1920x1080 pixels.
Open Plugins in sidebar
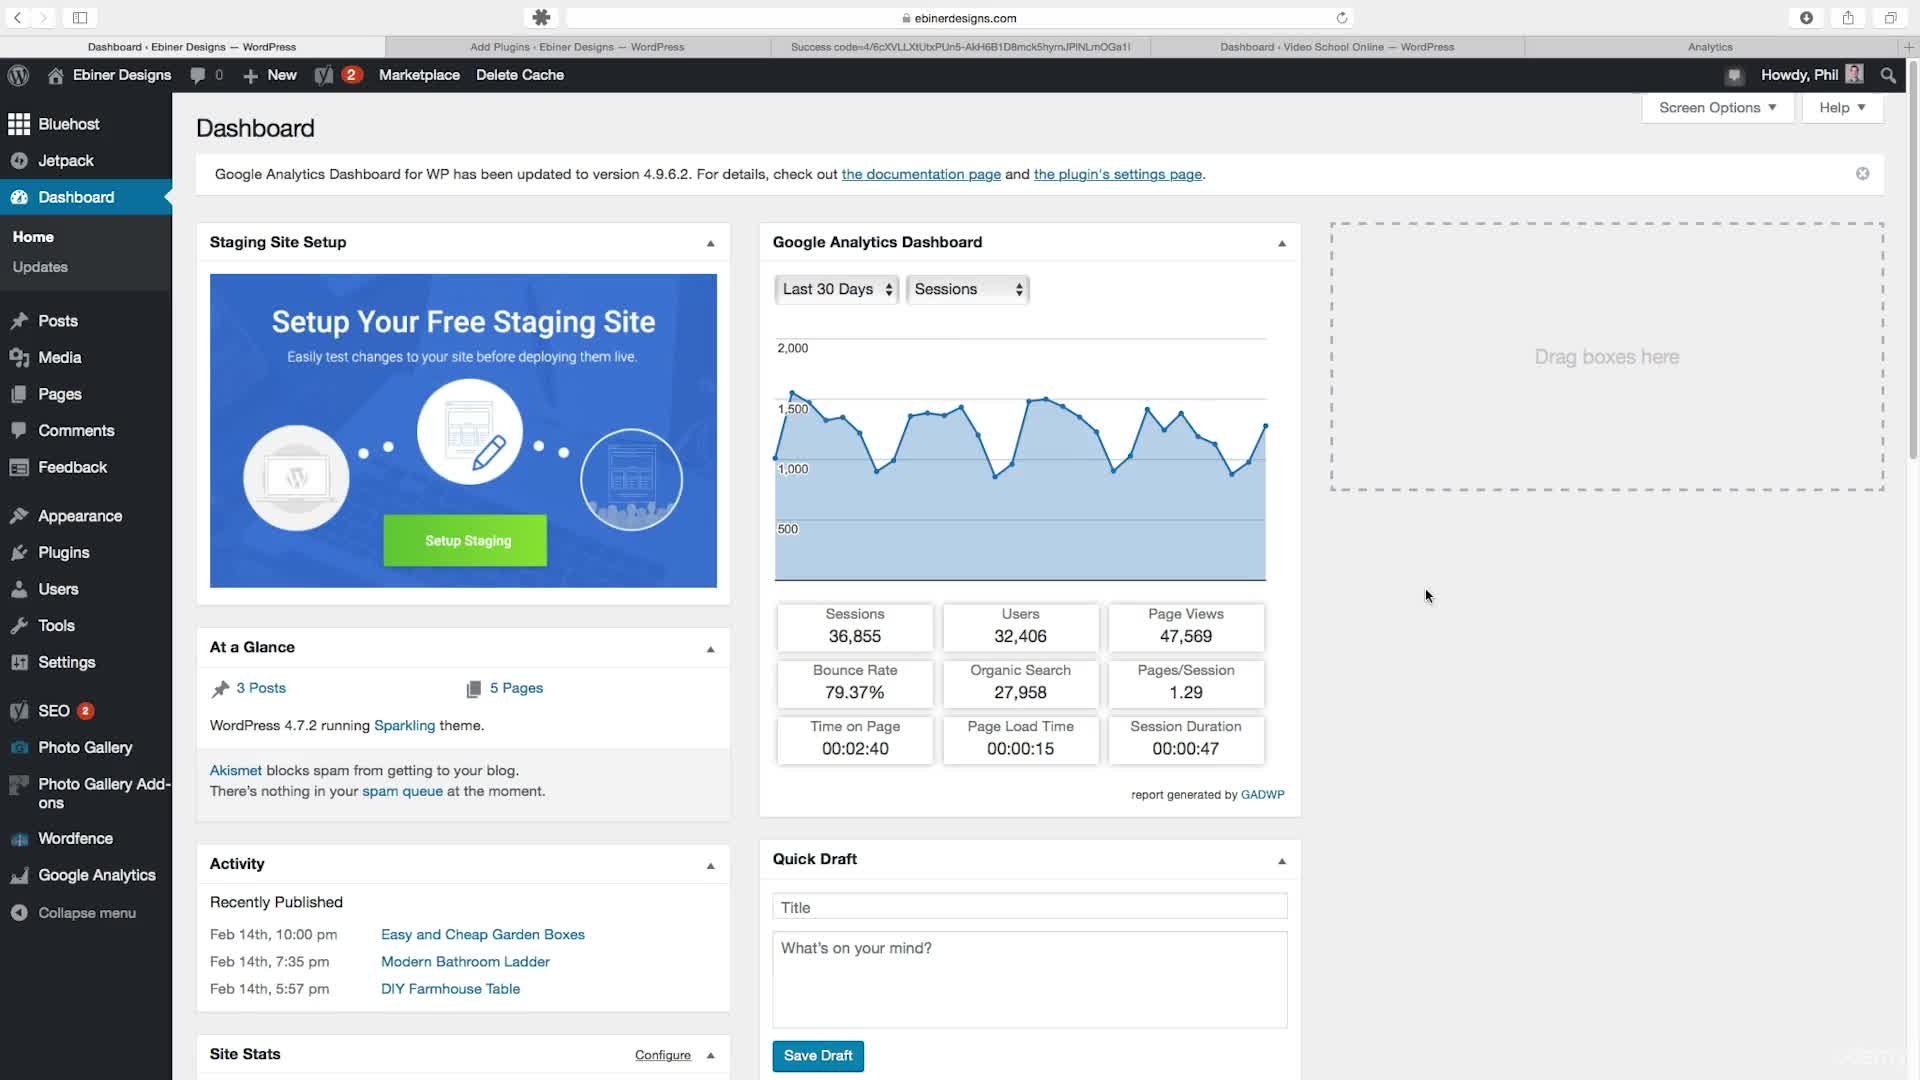[86, 553]
